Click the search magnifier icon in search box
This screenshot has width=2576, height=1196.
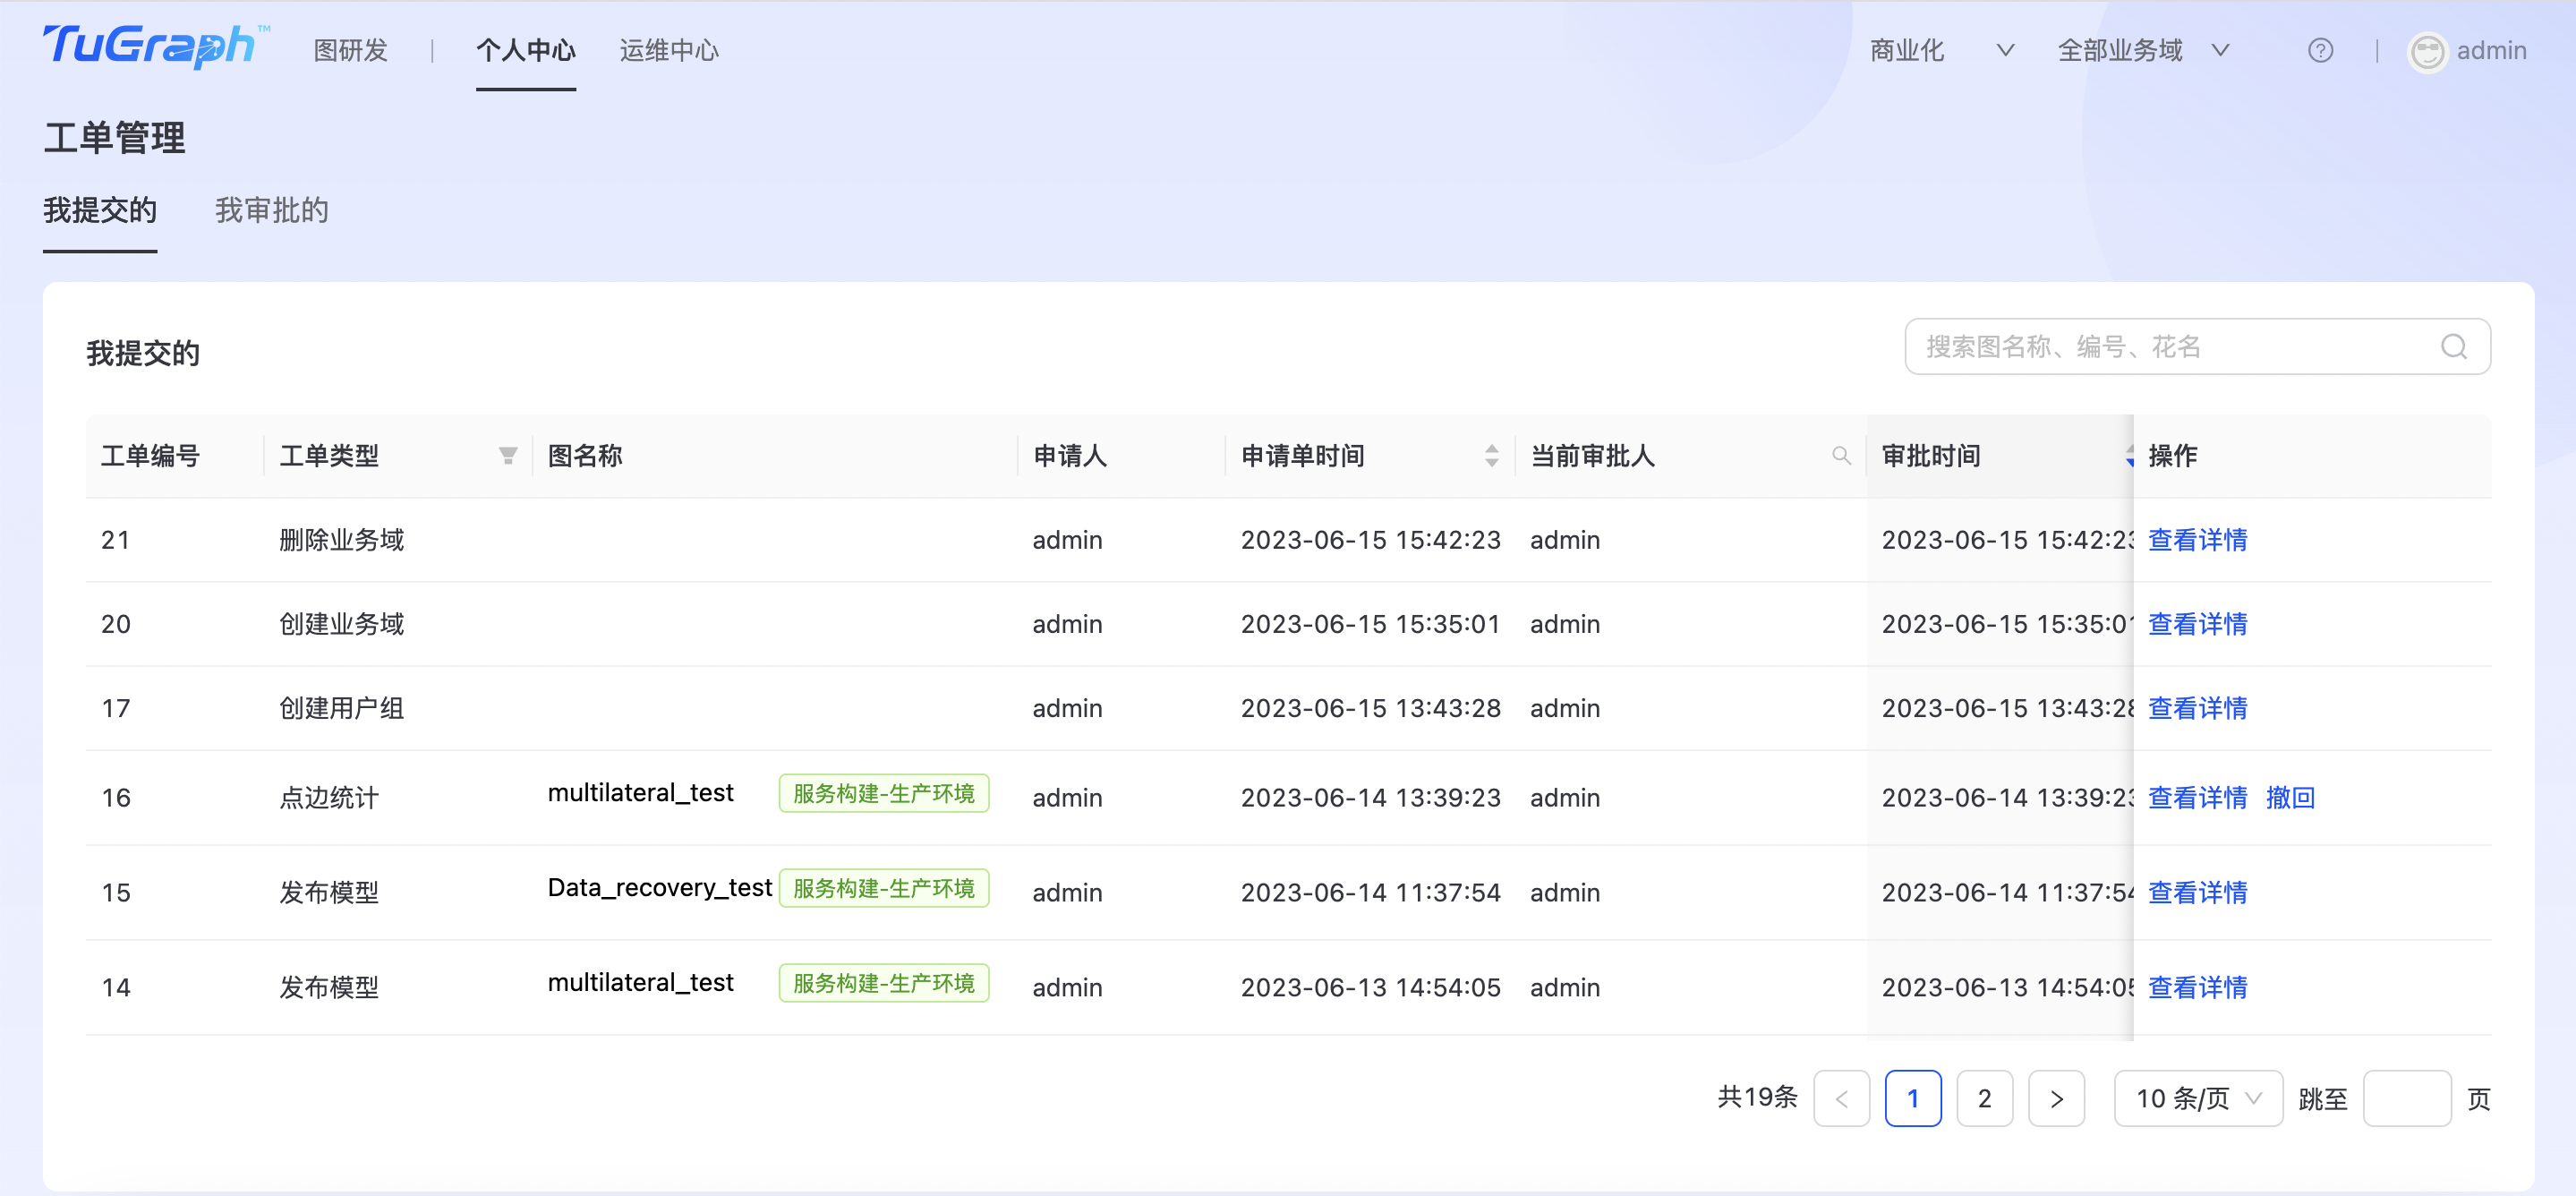pos(2454,347)
